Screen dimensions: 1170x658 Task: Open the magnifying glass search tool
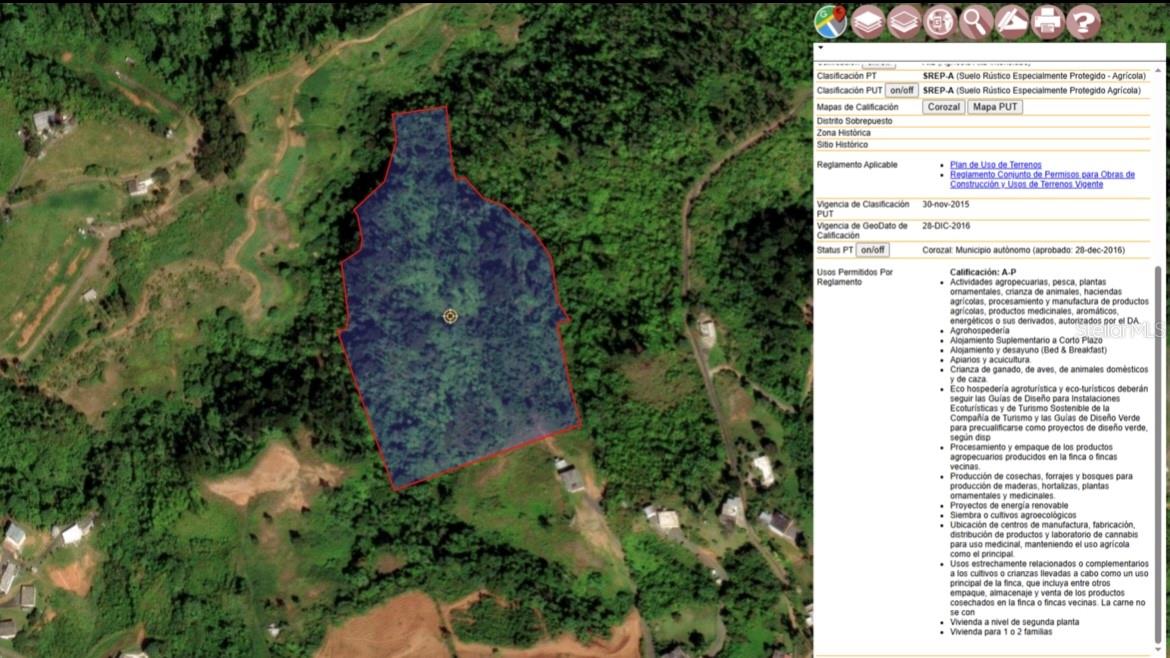pyautogui.click(x=976, y=21)
